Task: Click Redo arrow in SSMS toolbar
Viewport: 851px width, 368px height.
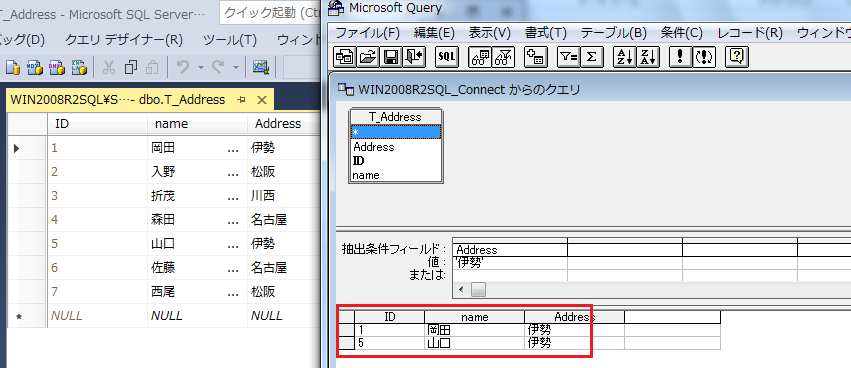Action: (x=218, y=67)
